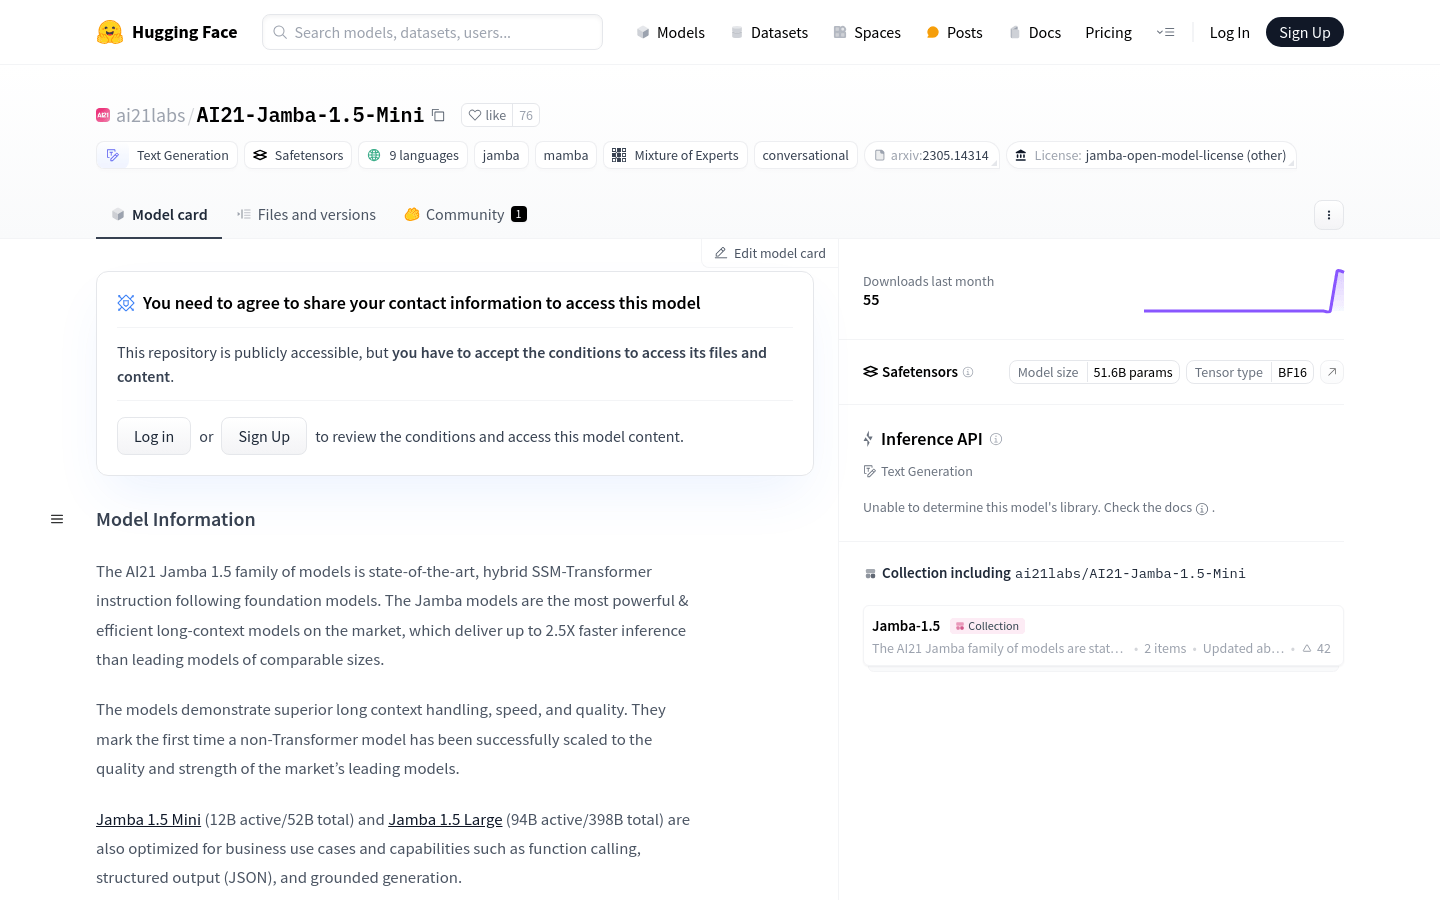1440x900 pixels.
Task: Open Models in the top navigation
Action: (670, 32)
